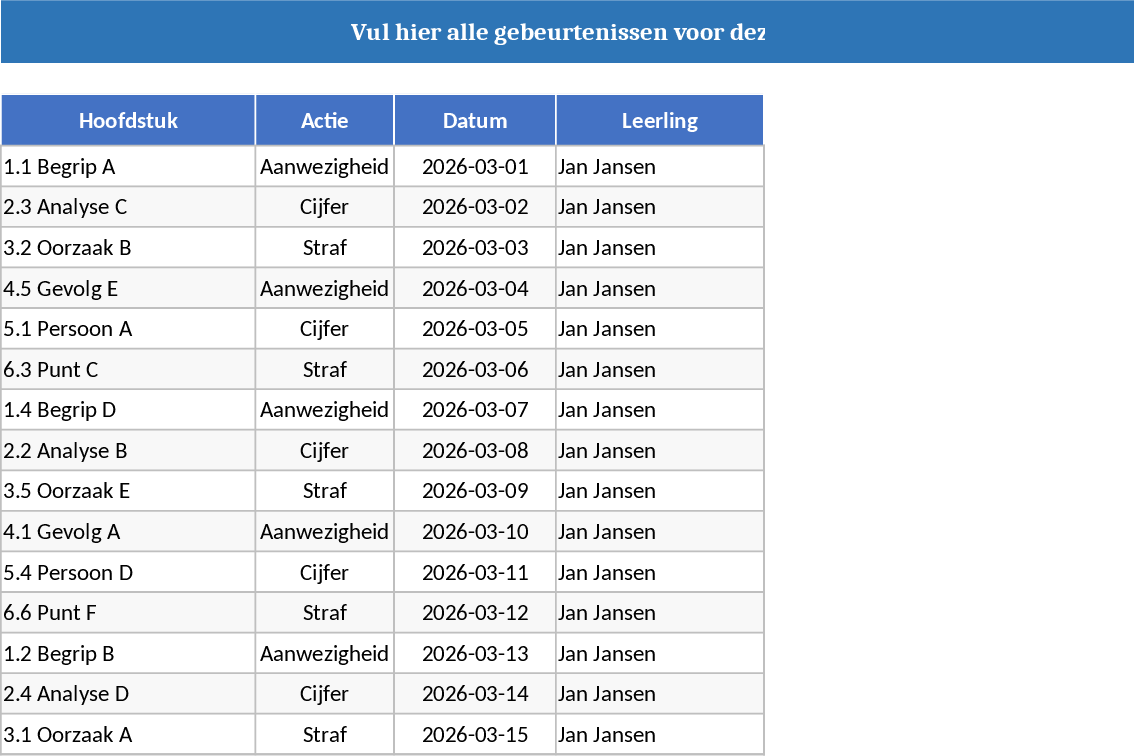Select the cell '1.1 Begrip A'
The width and height of the screenshot is (1134, 756).
click(x=128, y=167)
